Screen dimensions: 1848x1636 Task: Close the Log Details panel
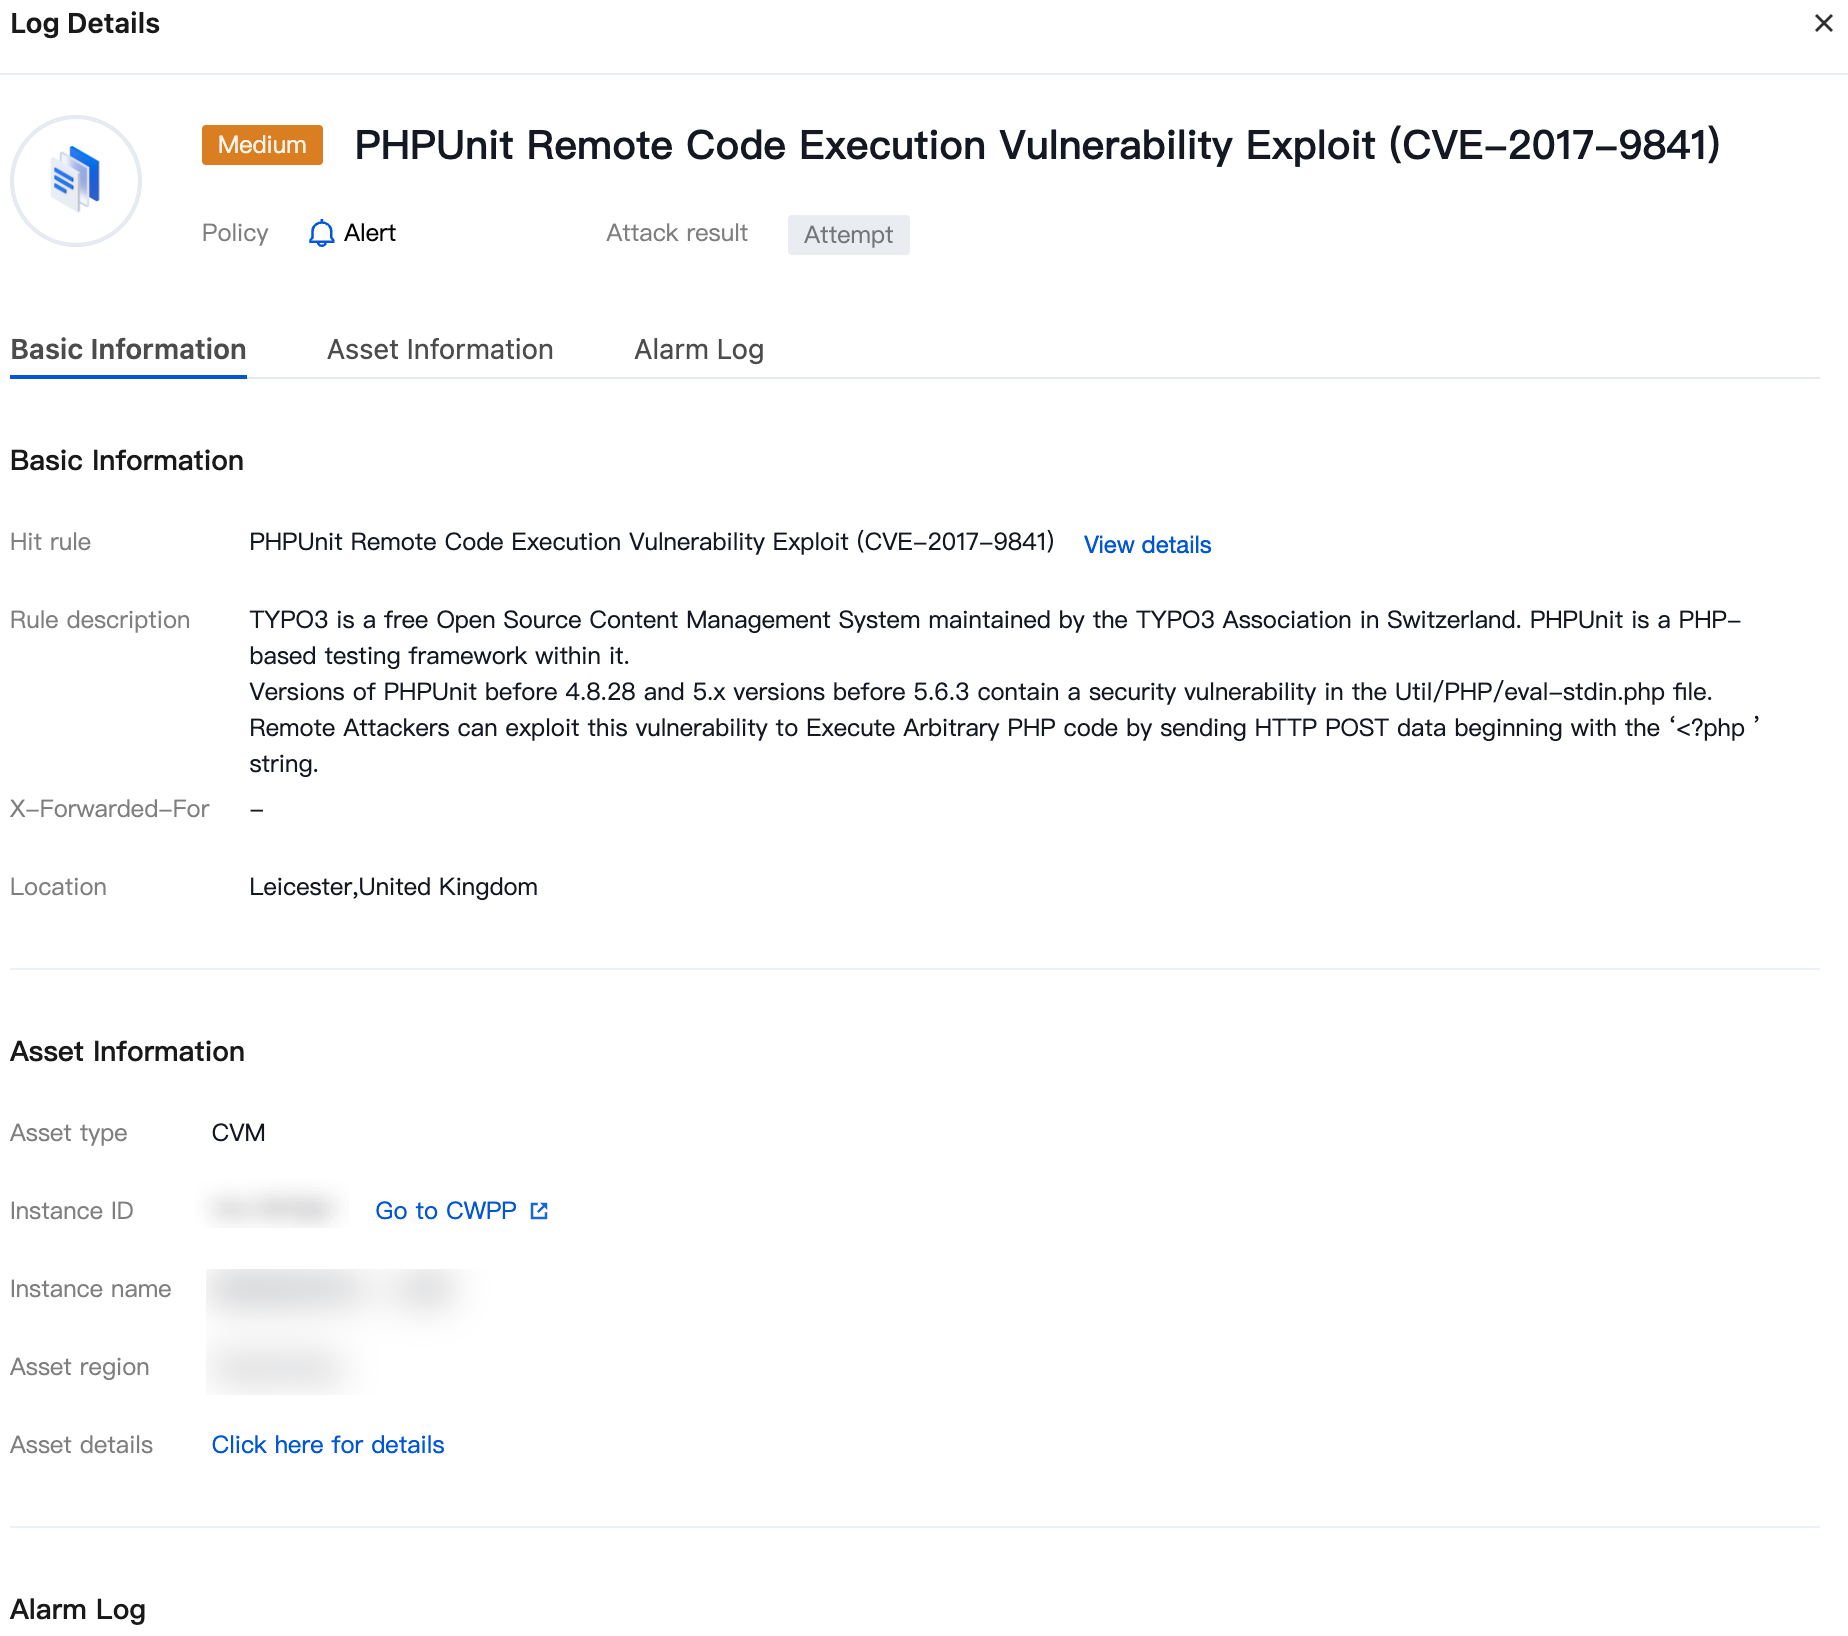coord(1823,23)
